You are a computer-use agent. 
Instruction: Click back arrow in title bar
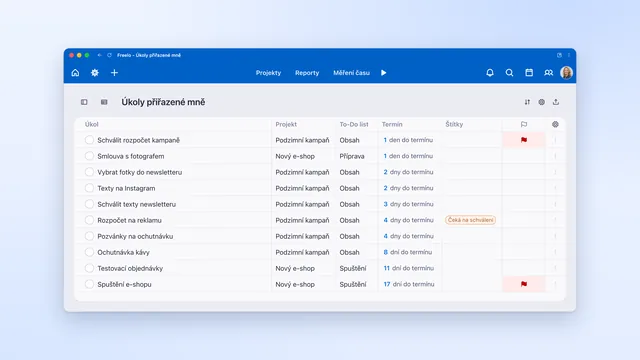(99, 55)
